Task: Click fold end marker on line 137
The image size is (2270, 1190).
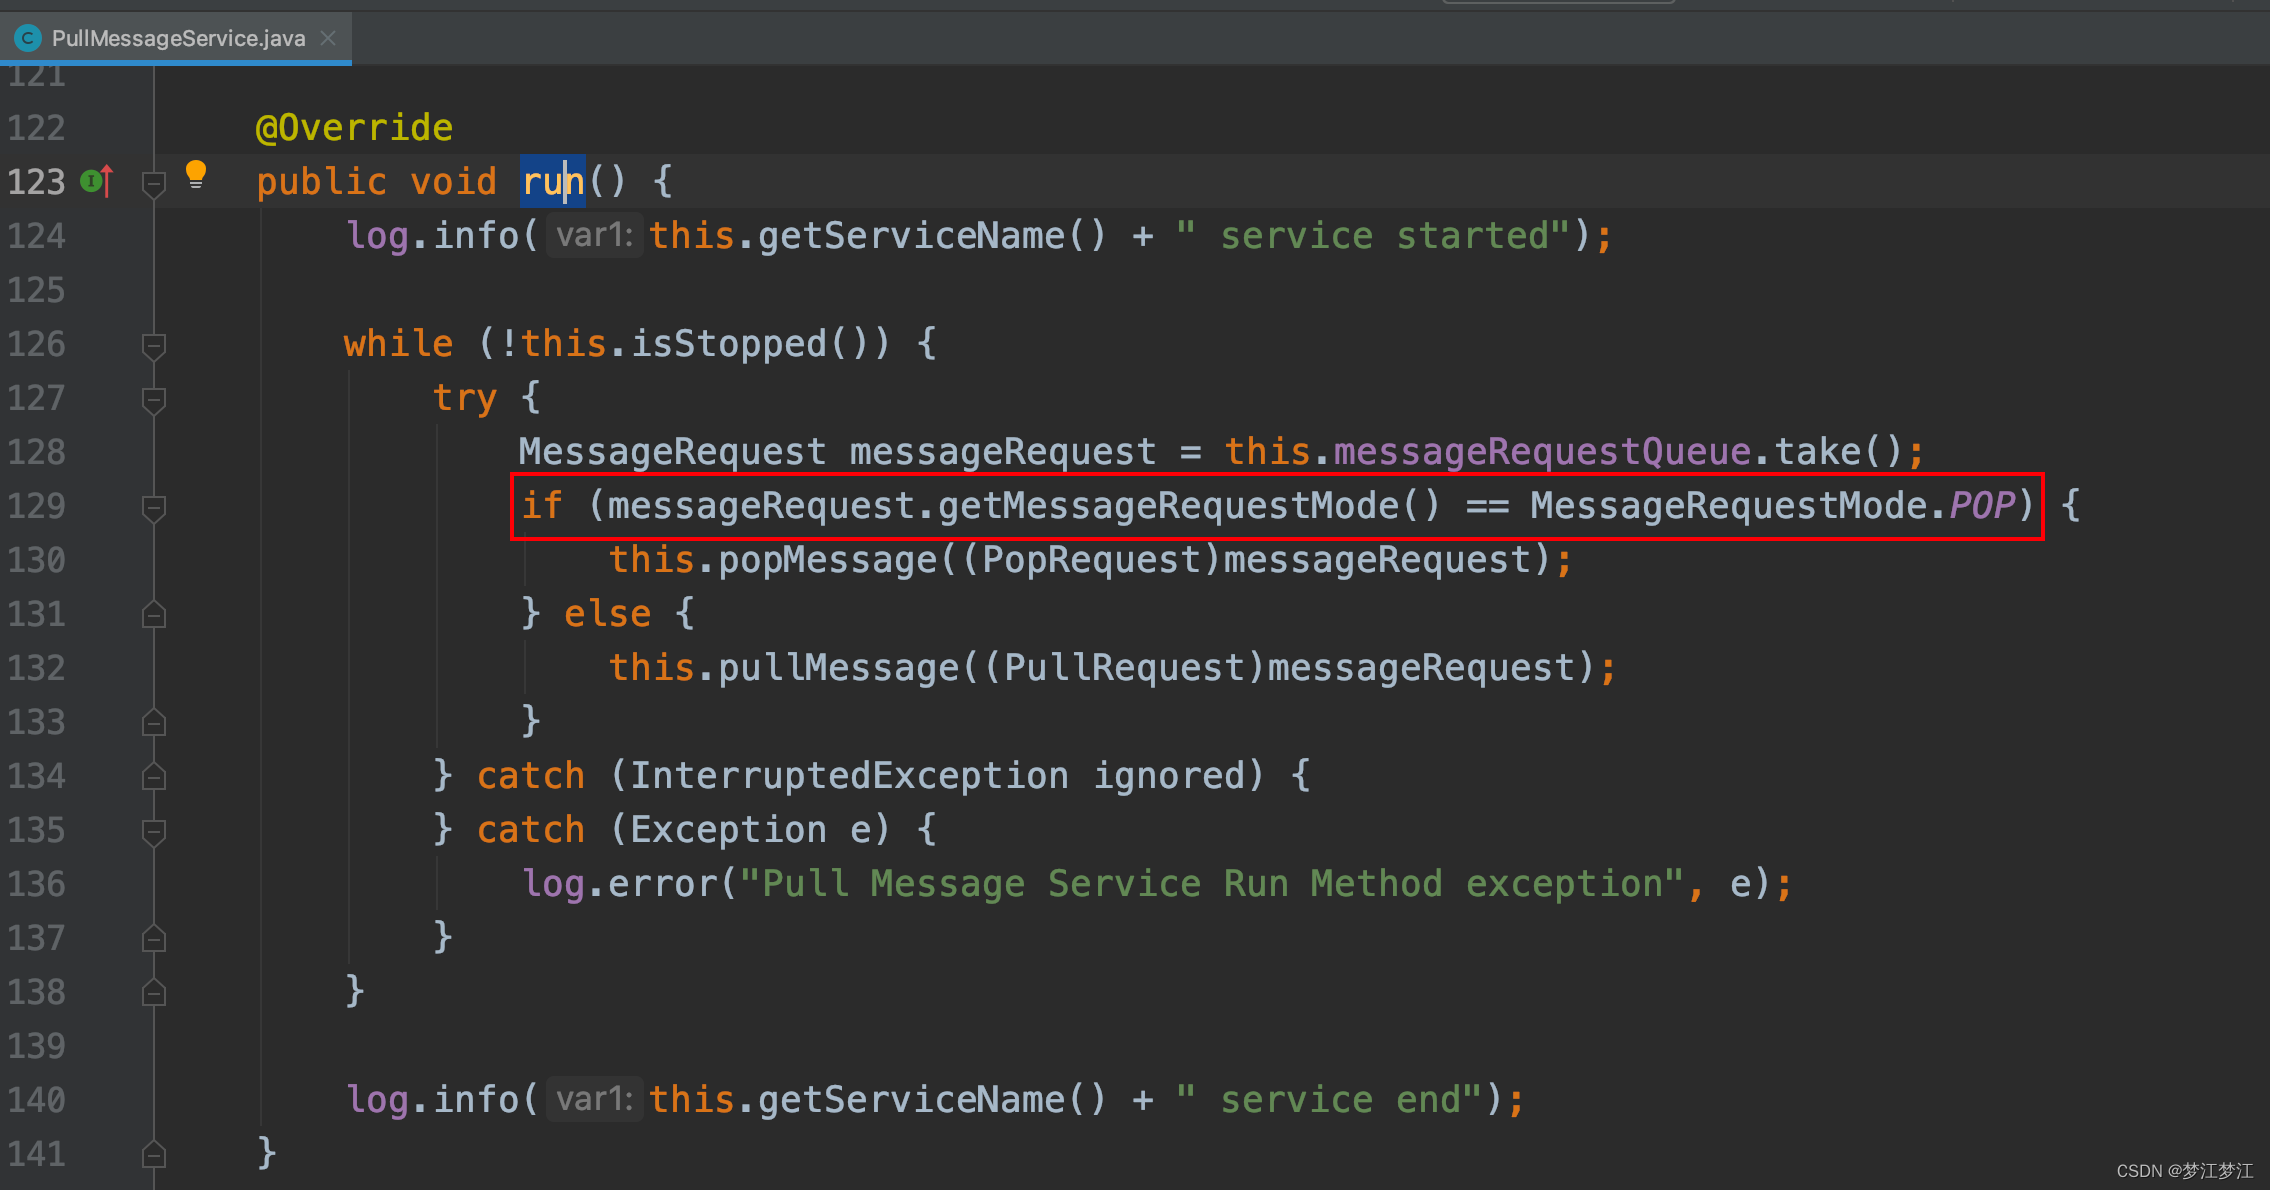Action: point(154,938)
